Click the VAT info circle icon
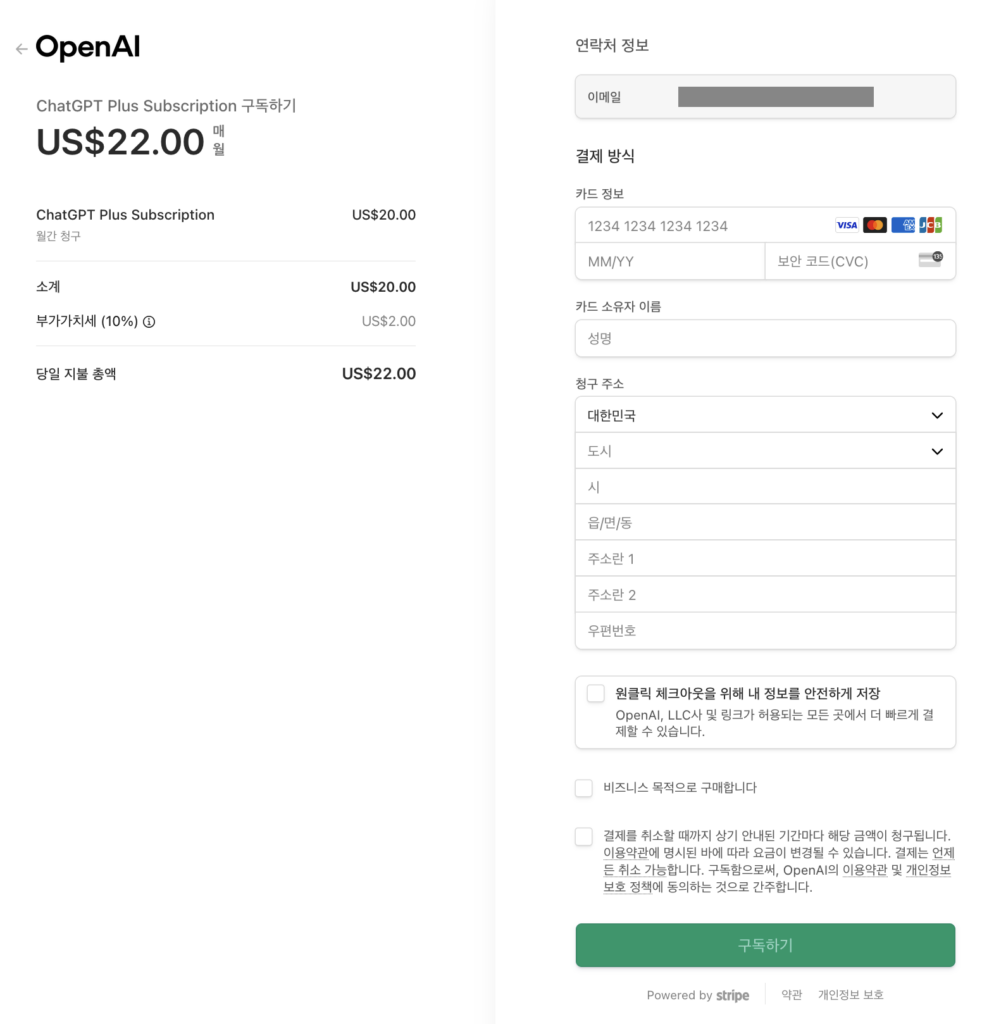 coord(149,322)
